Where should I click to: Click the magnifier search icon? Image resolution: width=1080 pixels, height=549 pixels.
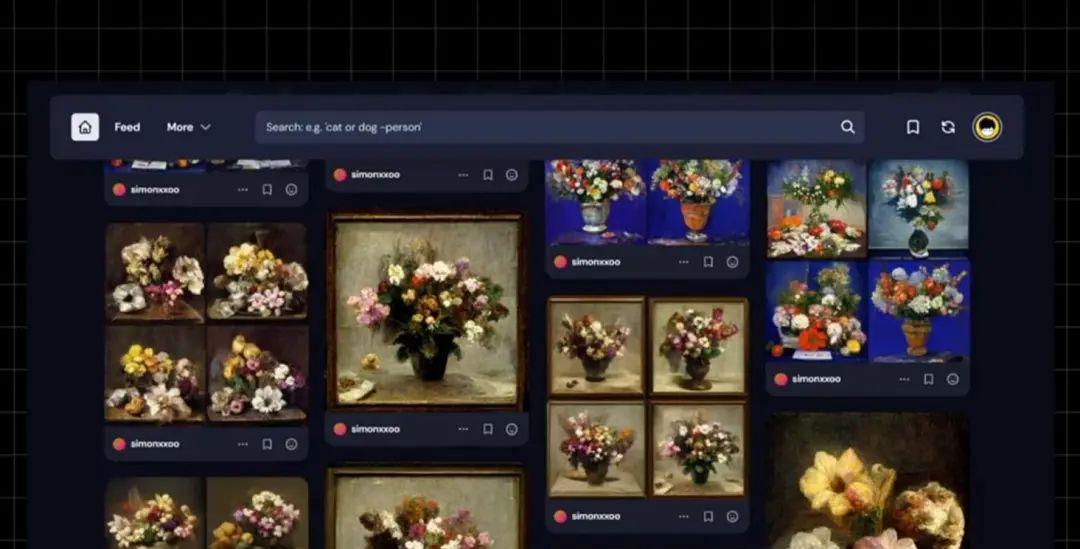point(848,127)
